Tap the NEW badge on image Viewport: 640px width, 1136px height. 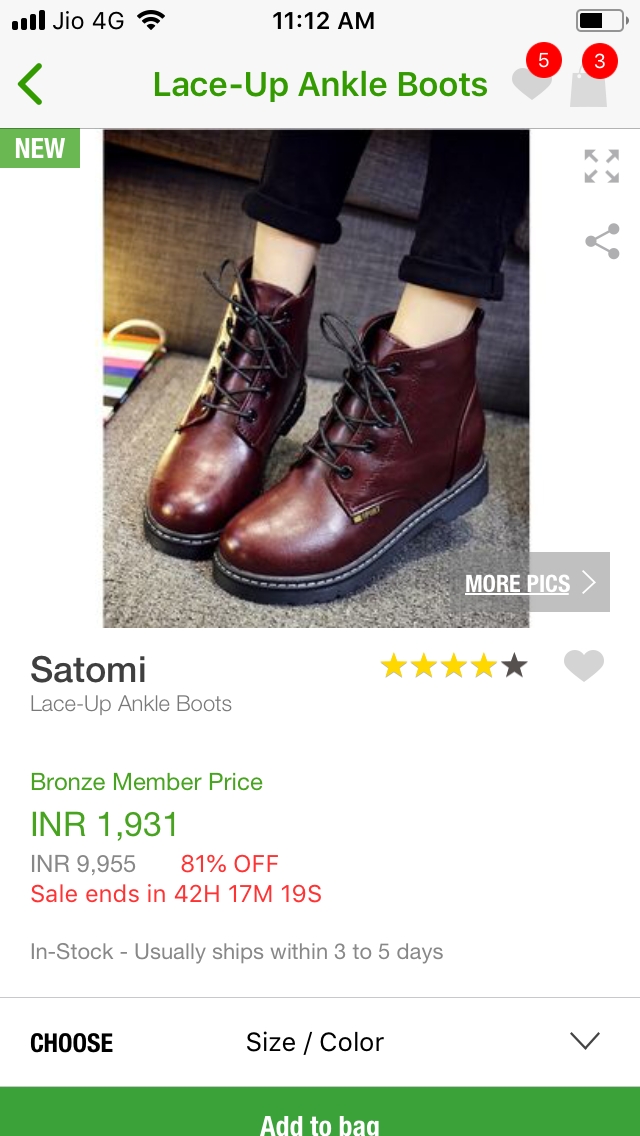coord(40,149)
